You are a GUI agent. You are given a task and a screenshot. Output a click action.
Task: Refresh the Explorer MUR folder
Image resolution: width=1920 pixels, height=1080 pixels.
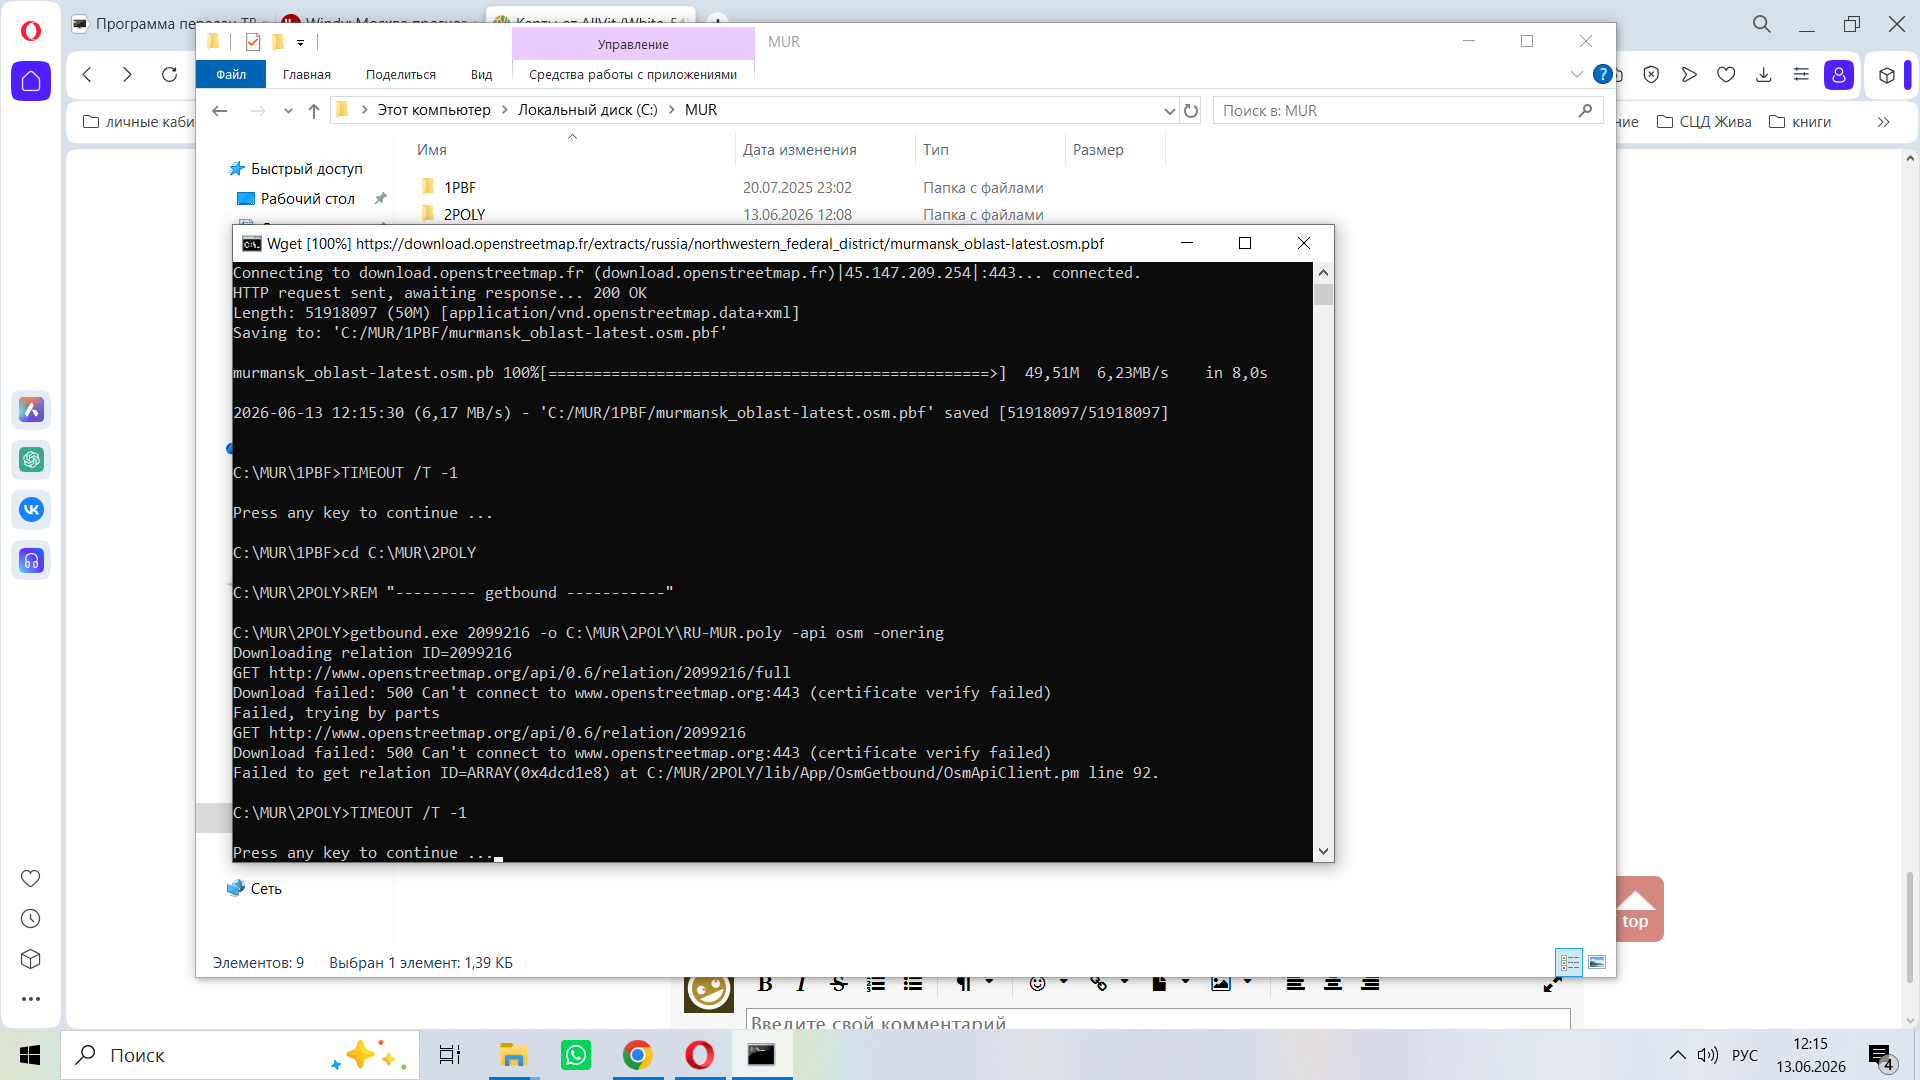point(1191,110)
